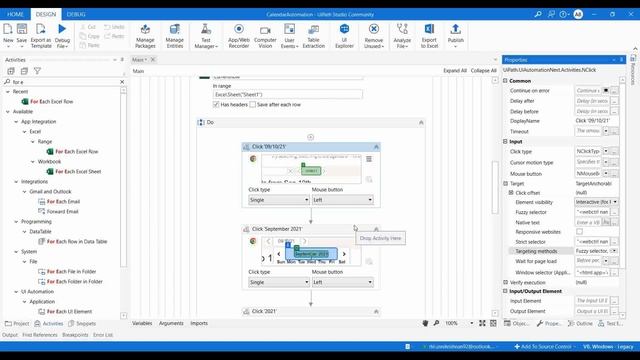This screenshot has width=640, height=360.
Task: Collapse Click '09/10/21' activity
Action: click(376, 147)
